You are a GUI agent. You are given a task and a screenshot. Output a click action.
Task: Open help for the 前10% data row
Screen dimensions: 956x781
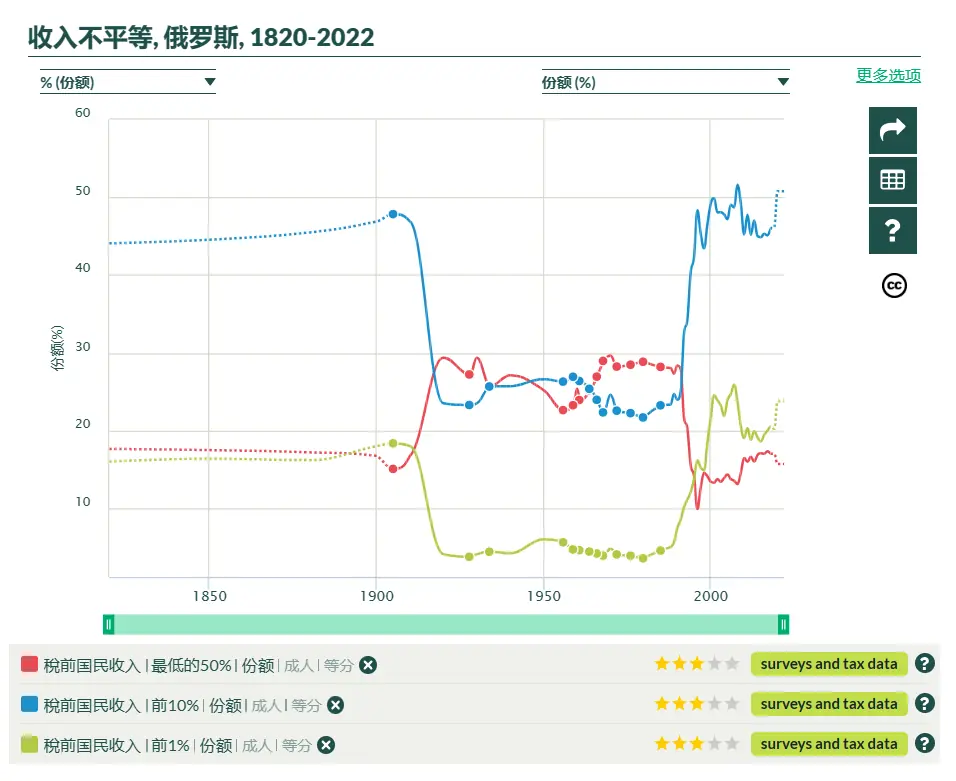(x=924, y=704)
